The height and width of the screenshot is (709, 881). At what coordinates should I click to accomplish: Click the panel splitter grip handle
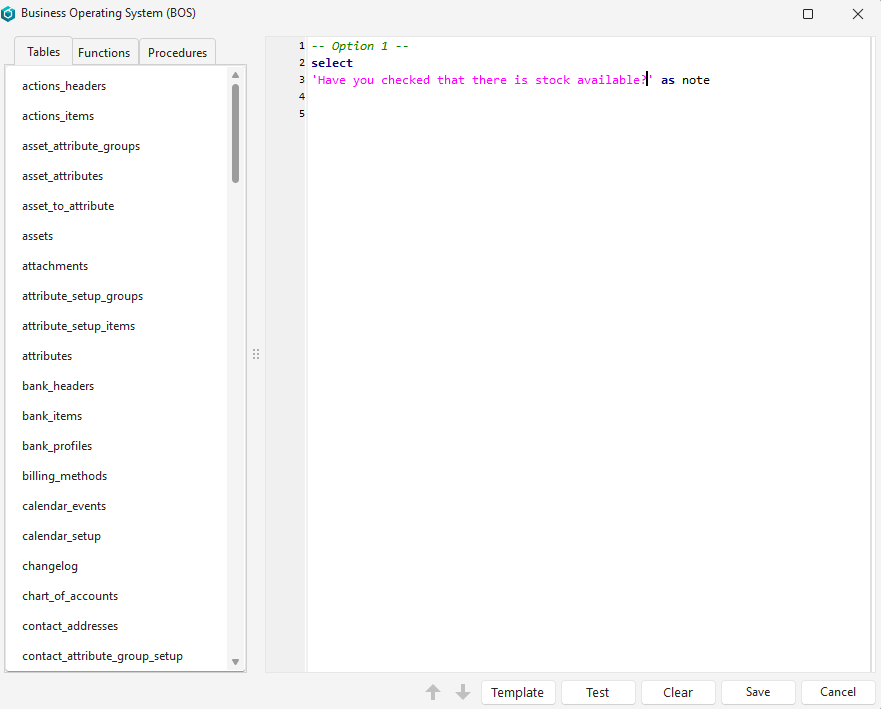point(256,354)
